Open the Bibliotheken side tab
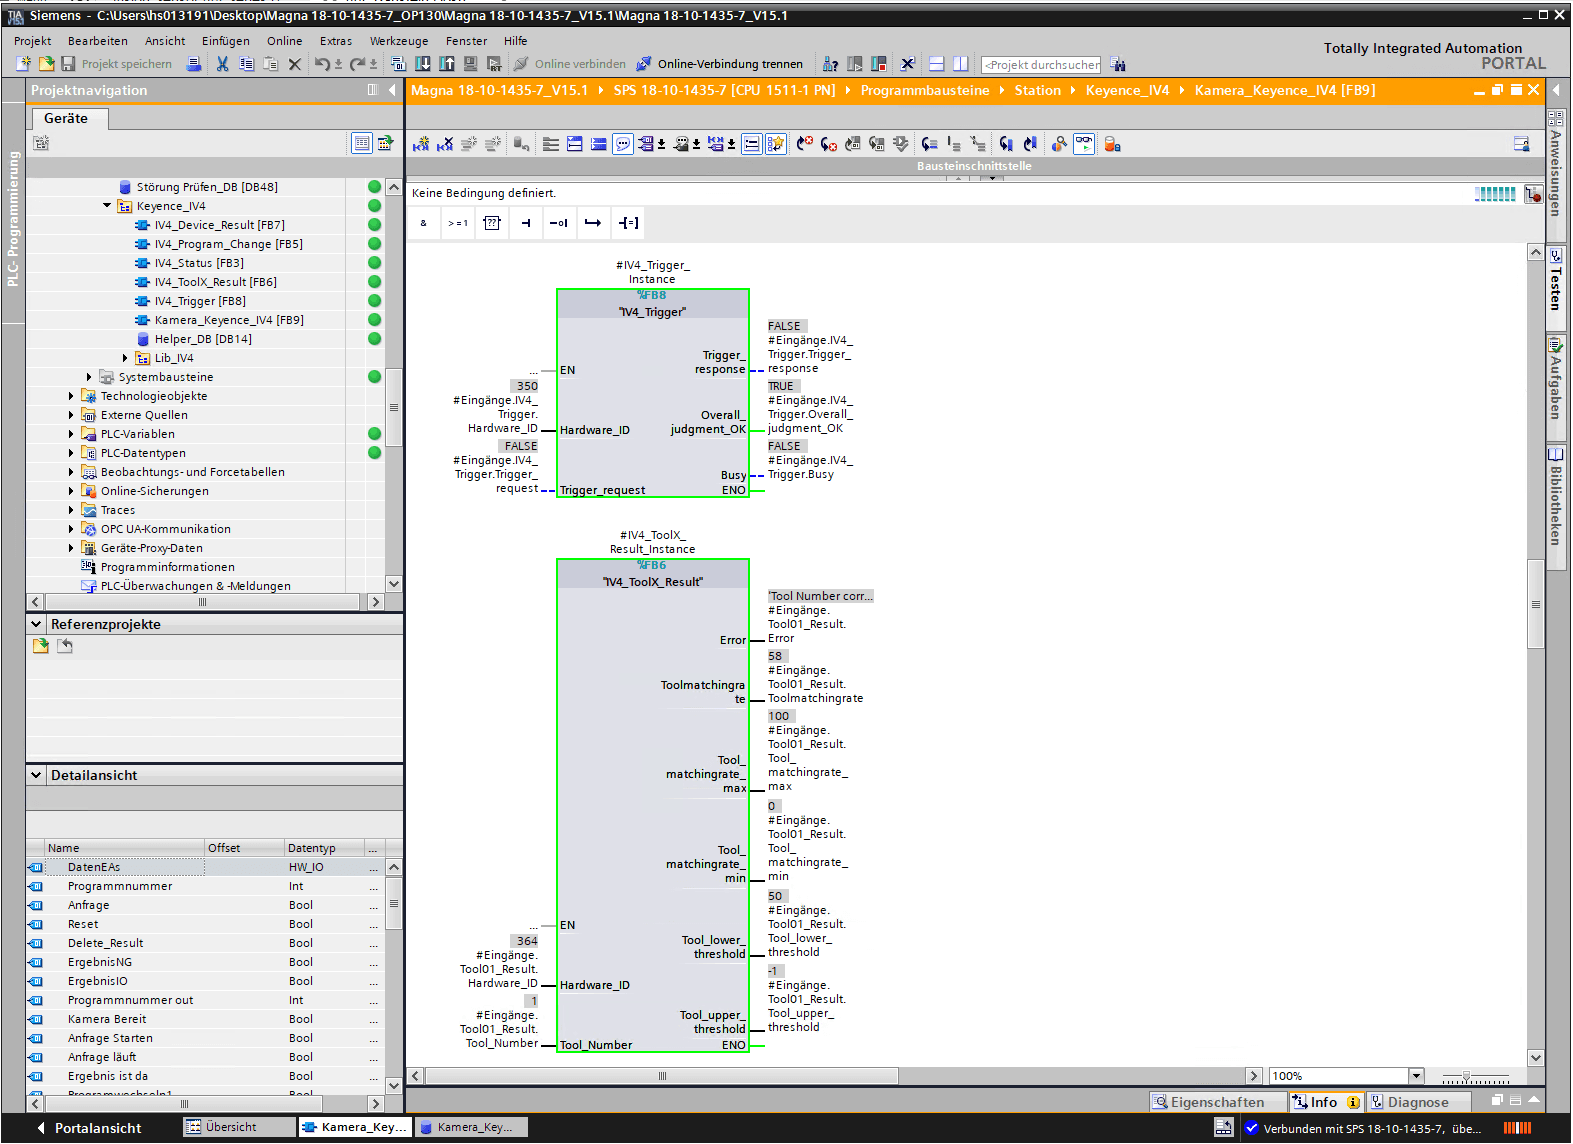The height and width of the screenshot is (1144, 1573). (1556, 505)
